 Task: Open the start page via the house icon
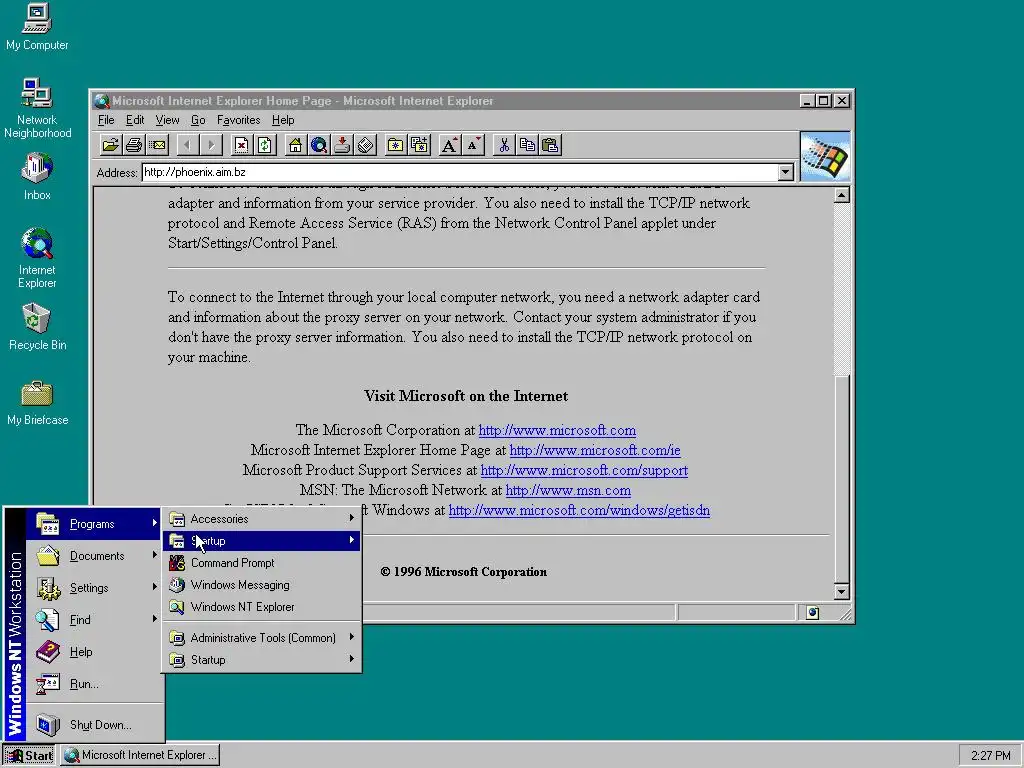pyautogui.click(x=295, y=145)
